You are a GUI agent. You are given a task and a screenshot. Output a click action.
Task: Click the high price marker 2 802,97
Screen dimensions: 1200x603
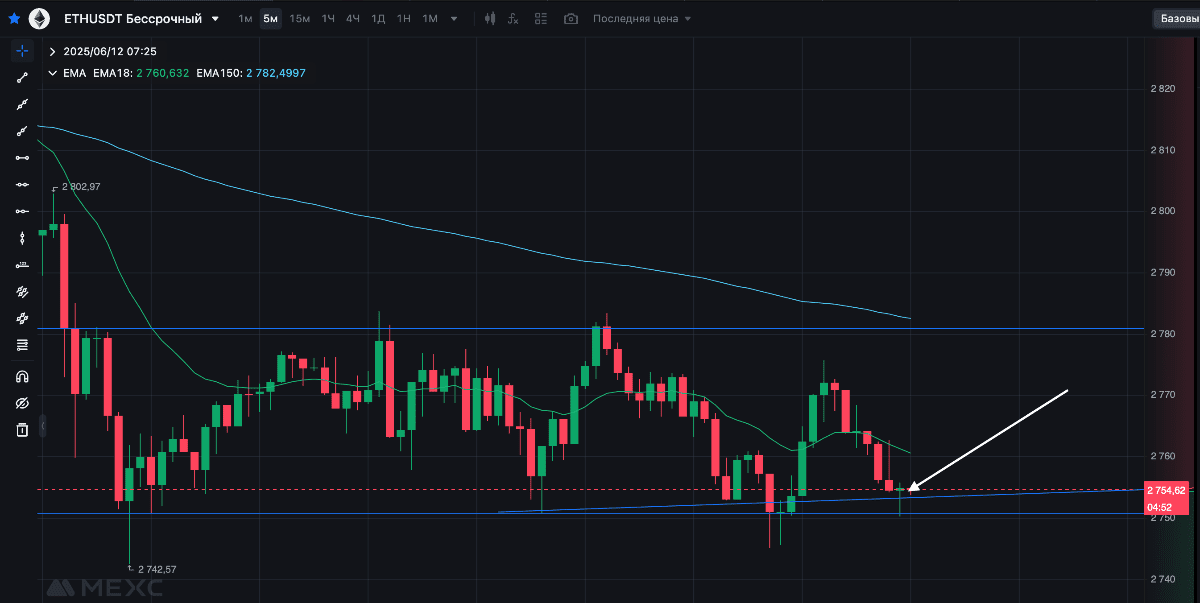81,187
